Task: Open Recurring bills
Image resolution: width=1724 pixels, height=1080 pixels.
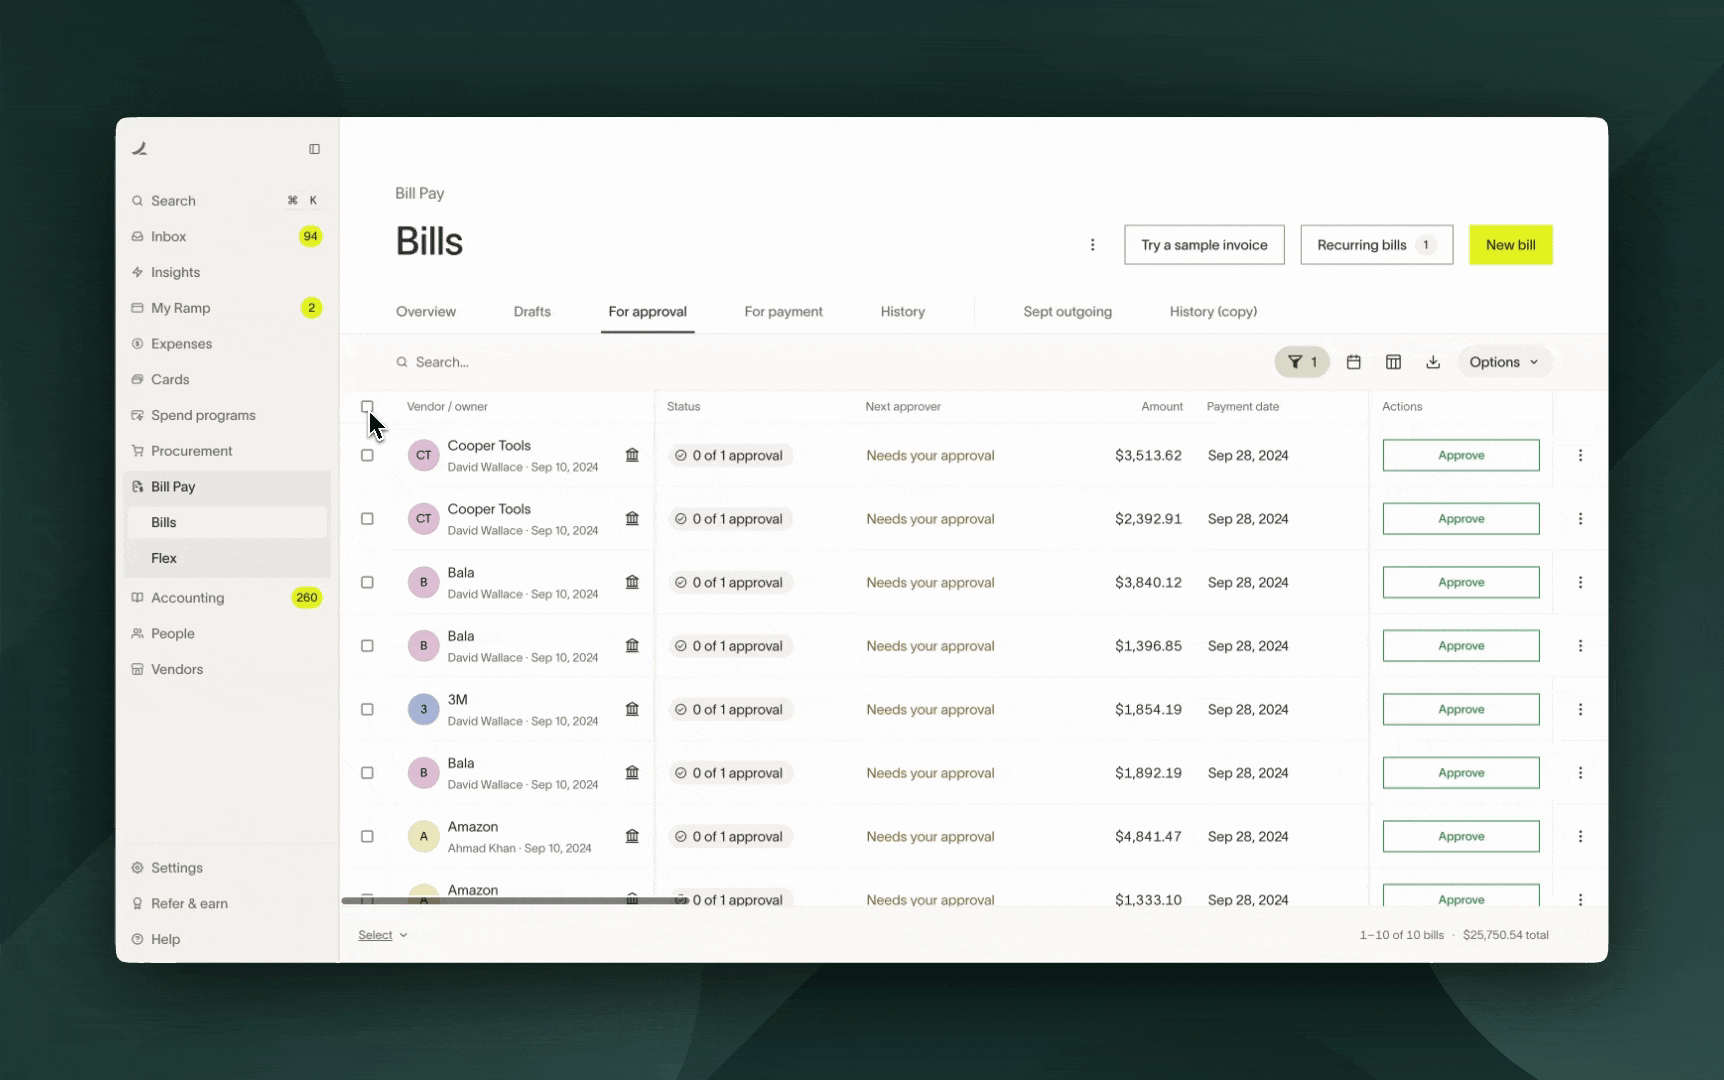Action: [1376, 245]
